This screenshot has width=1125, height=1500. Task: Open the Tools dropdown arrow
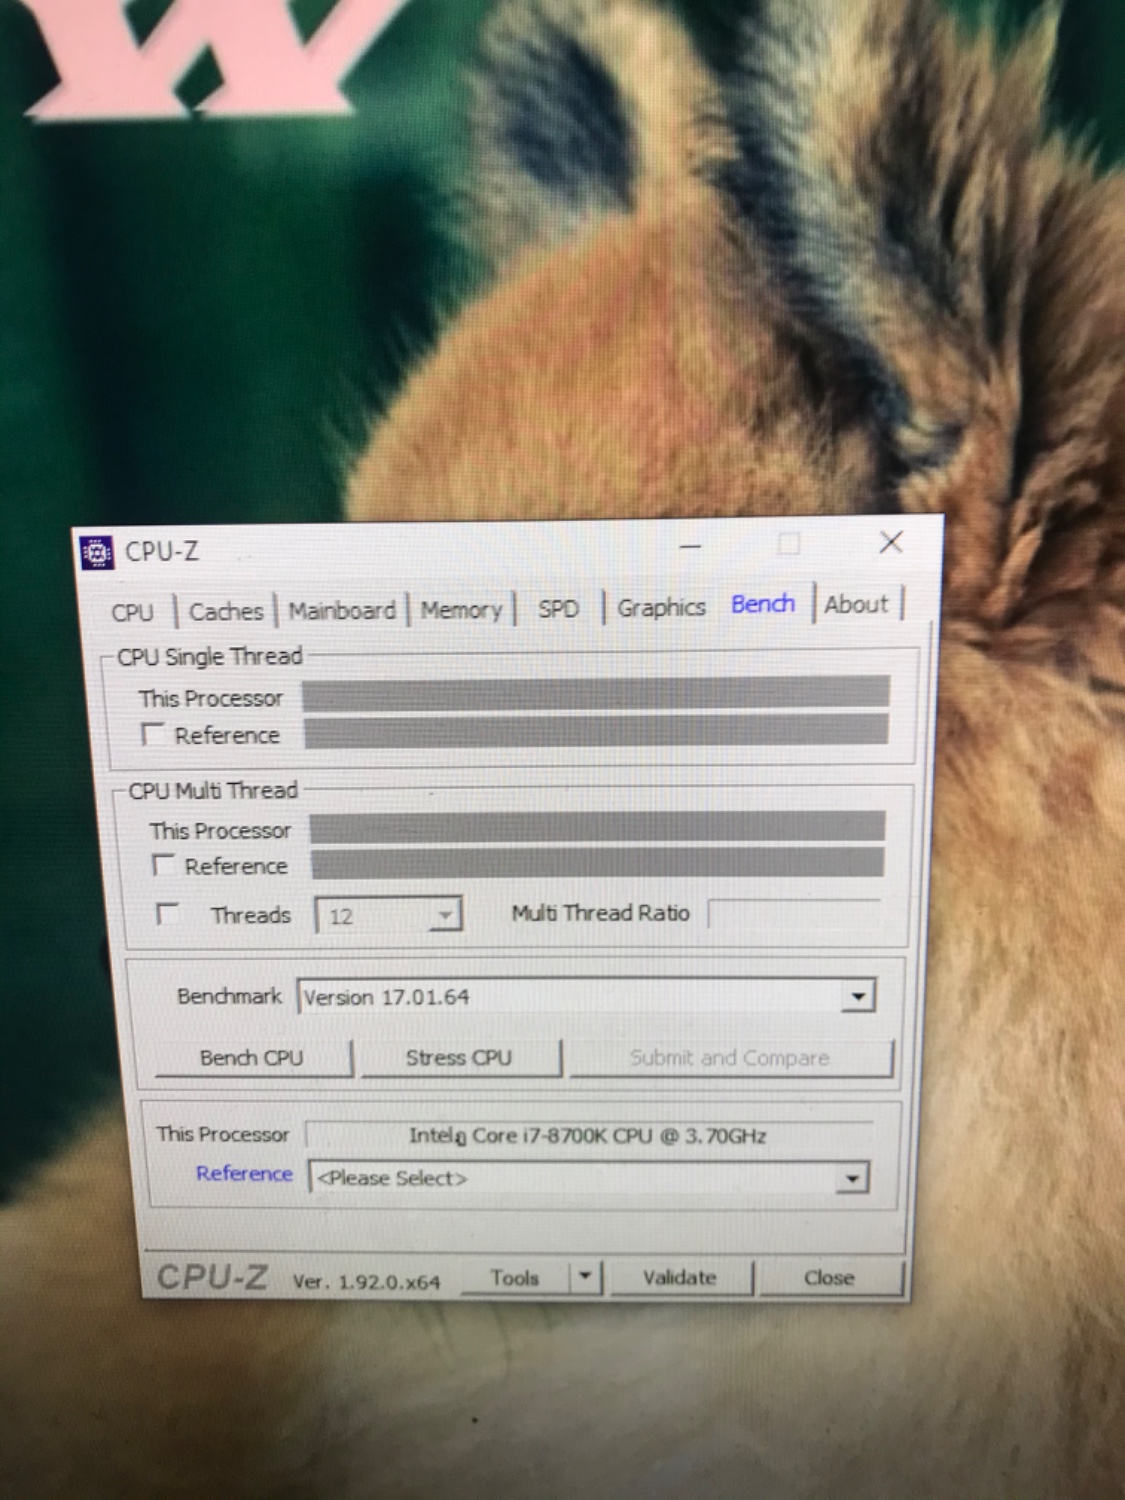point(585,1277)
